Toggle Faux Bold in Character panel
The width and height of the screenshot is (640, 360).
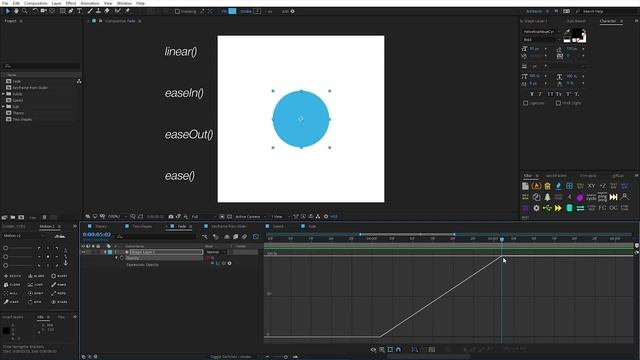coord(531,94)
